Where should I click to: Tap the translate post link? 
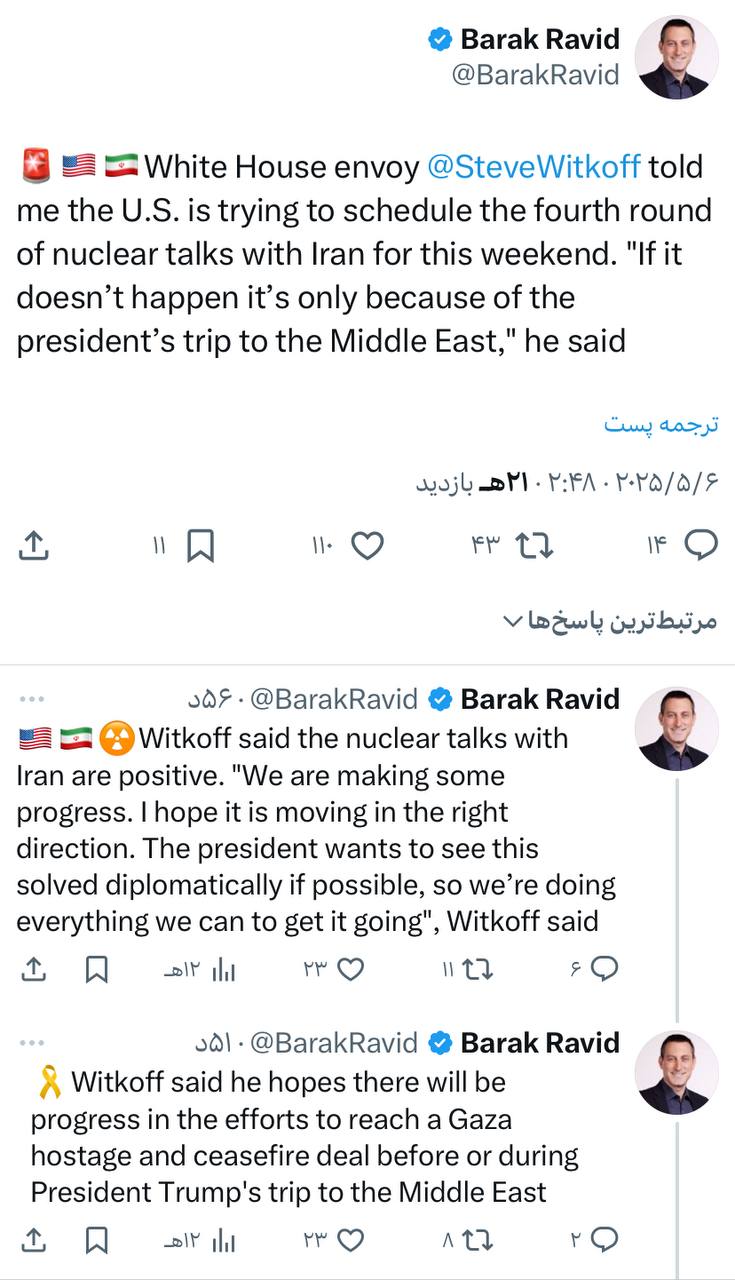pyautogui.click(x=661, y=424)
